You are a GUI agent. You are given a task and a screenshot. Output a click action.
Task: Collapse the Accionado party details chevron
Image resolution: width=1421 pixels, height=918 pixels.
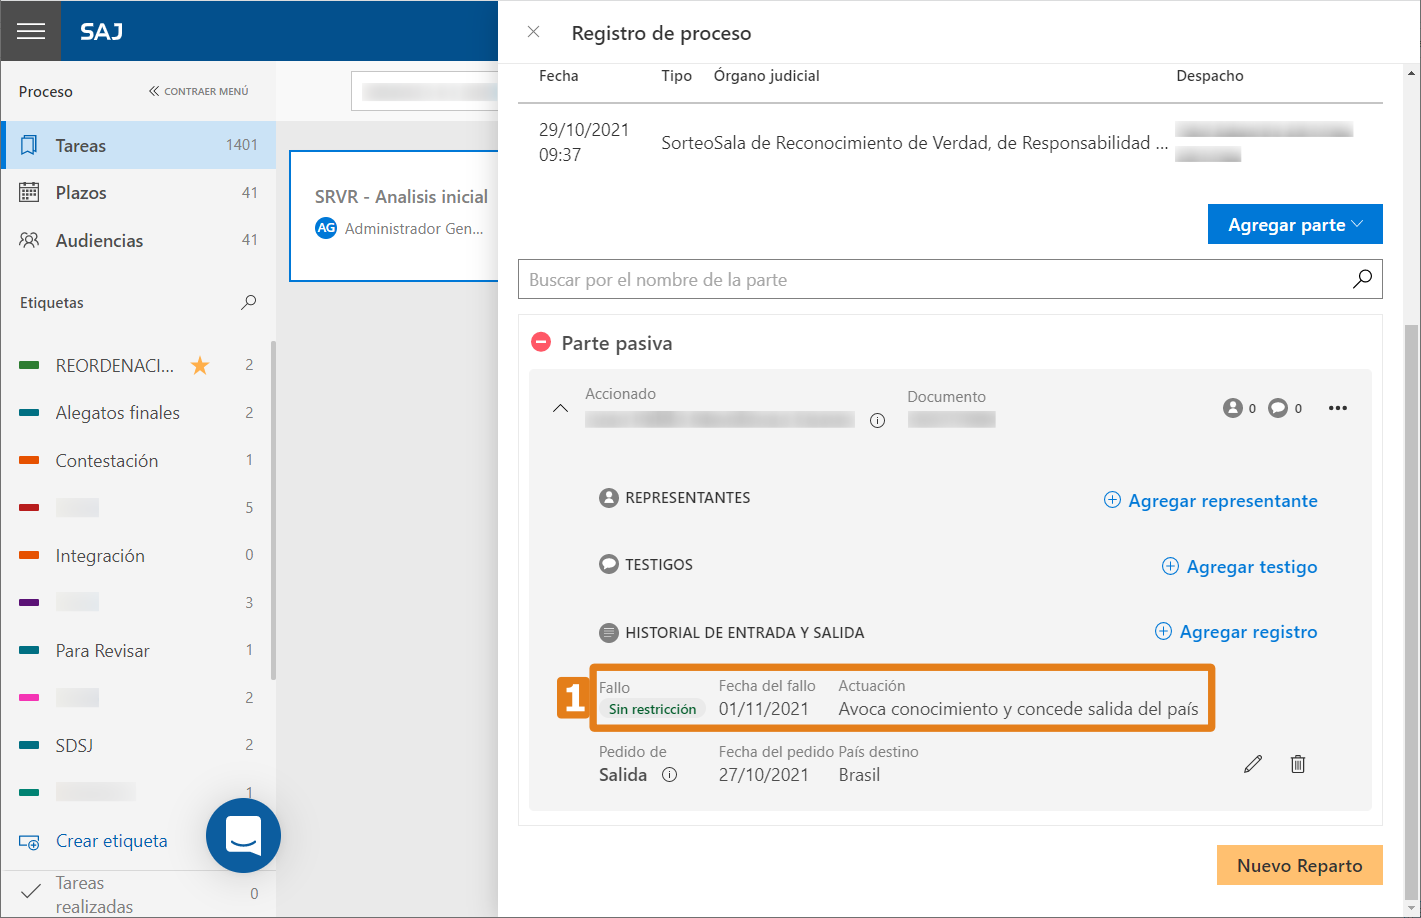click(x=560, y=408)
